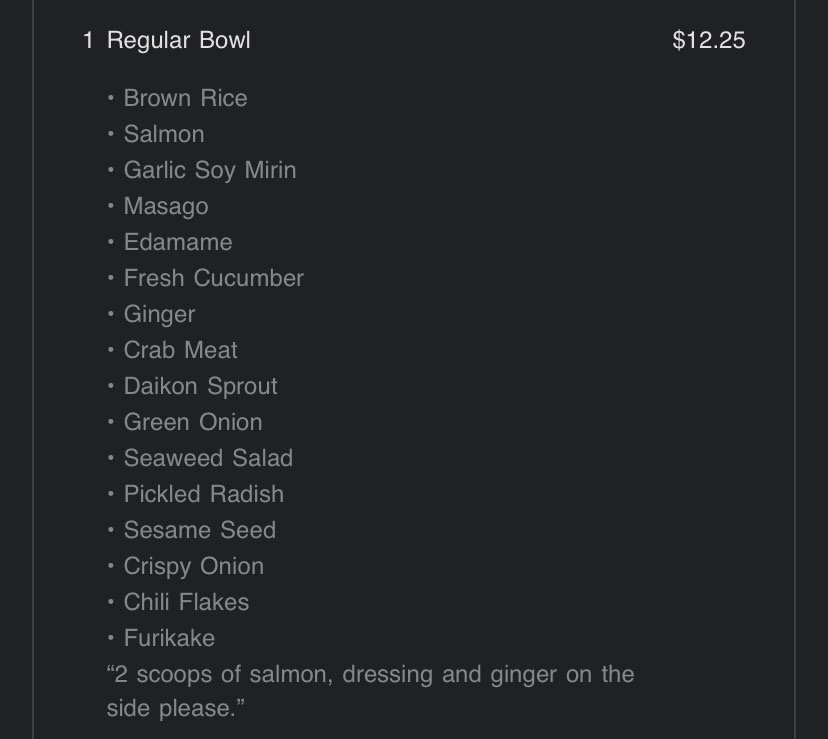The image size is (828, 739).
Task: Click the Sesame Seed entry
Action: (199, 530)
